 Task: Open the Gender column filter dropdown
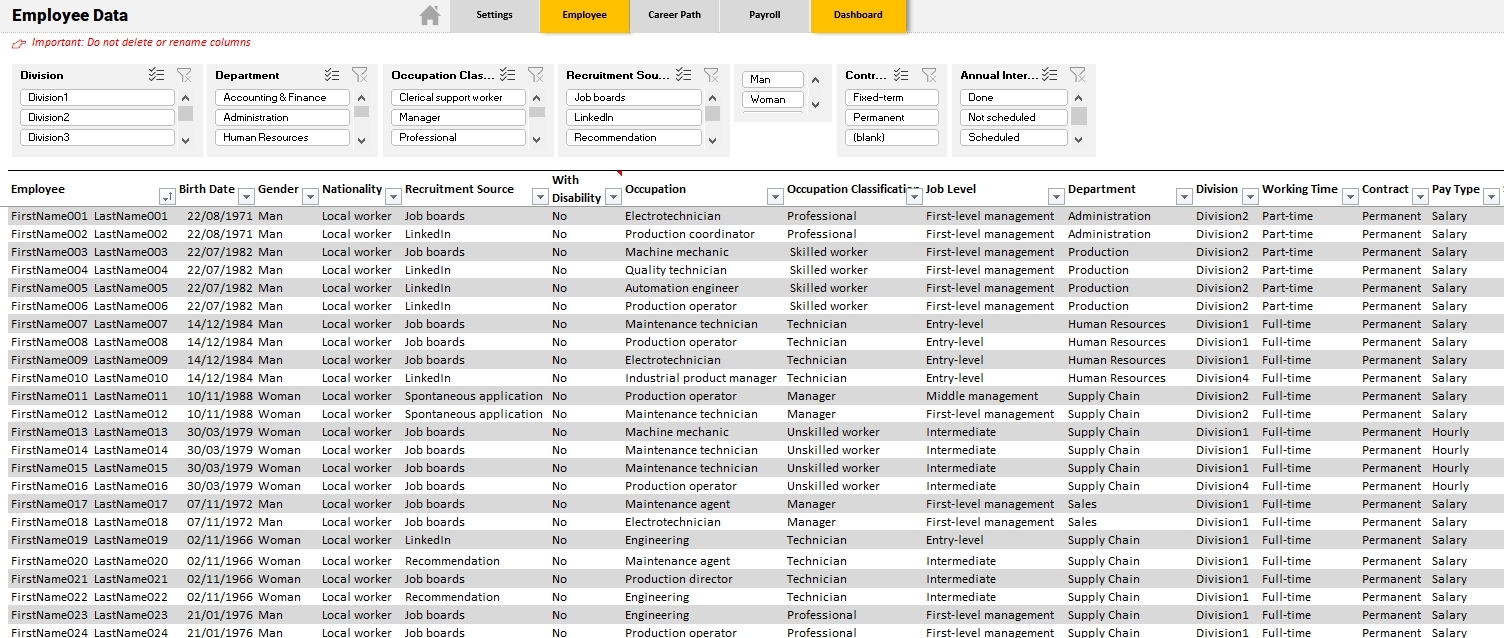point(310,197)
